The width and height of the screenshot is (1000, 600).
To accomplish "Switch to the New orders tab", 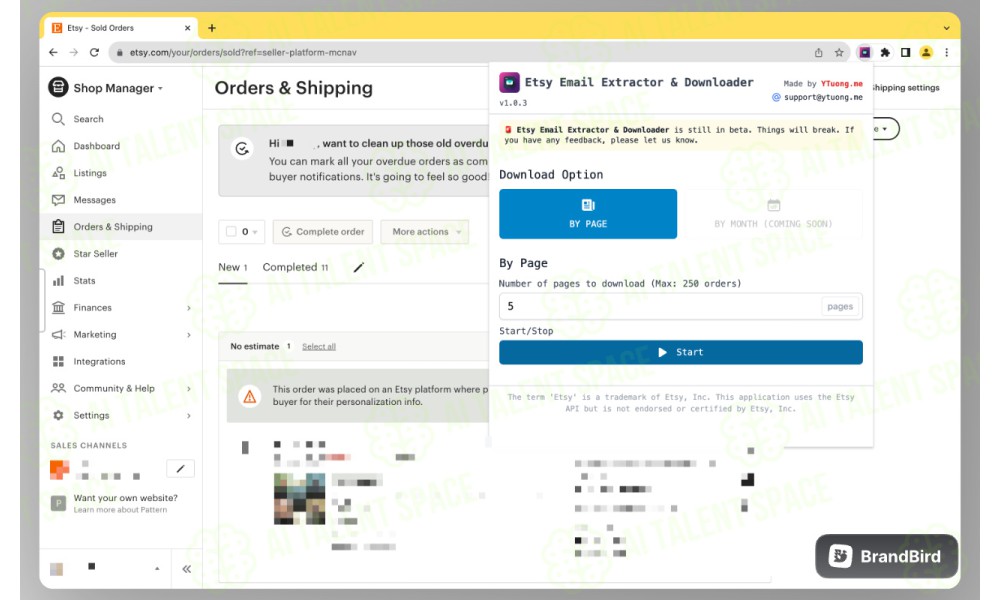I will [233, 267].
